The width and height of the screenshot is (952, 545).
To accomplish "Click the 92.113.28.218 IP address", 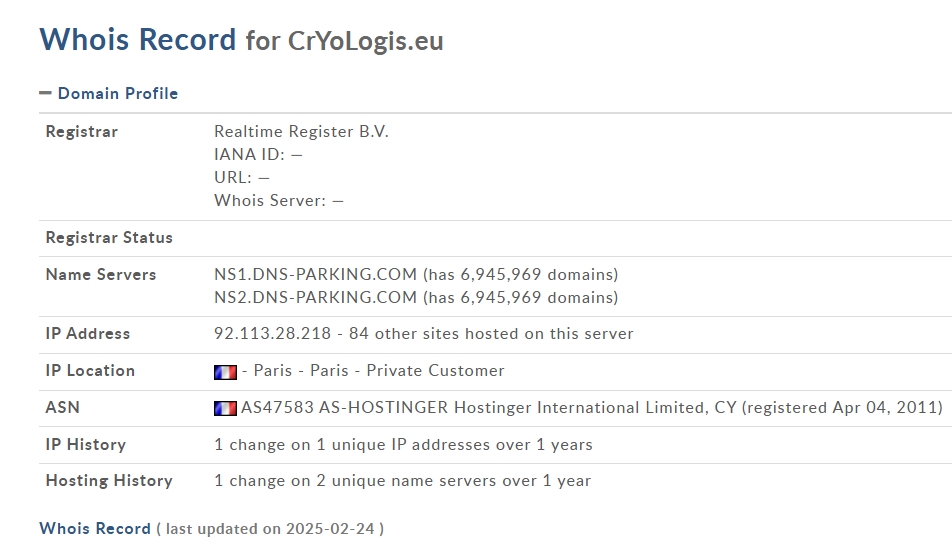I will (x=273, y=334).
